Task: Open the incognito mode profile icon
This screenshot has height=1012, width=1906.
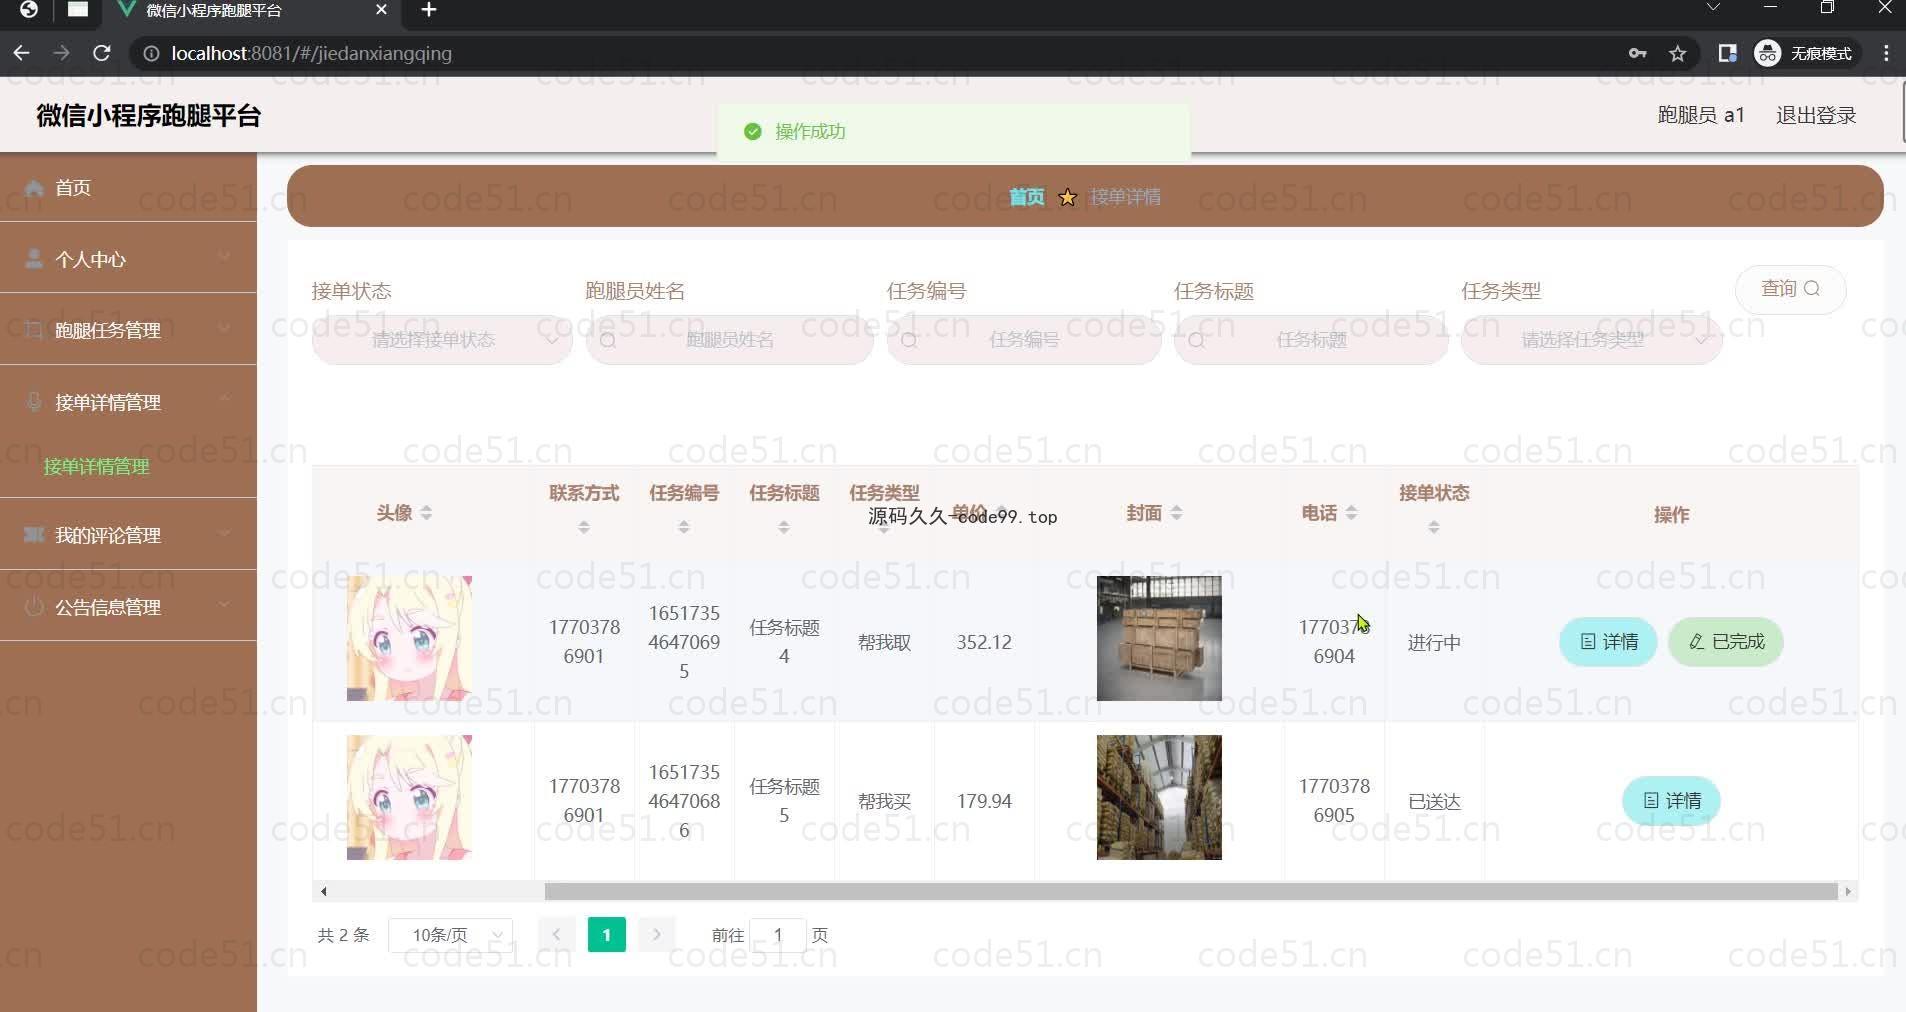Action: tap(1768, 54)
